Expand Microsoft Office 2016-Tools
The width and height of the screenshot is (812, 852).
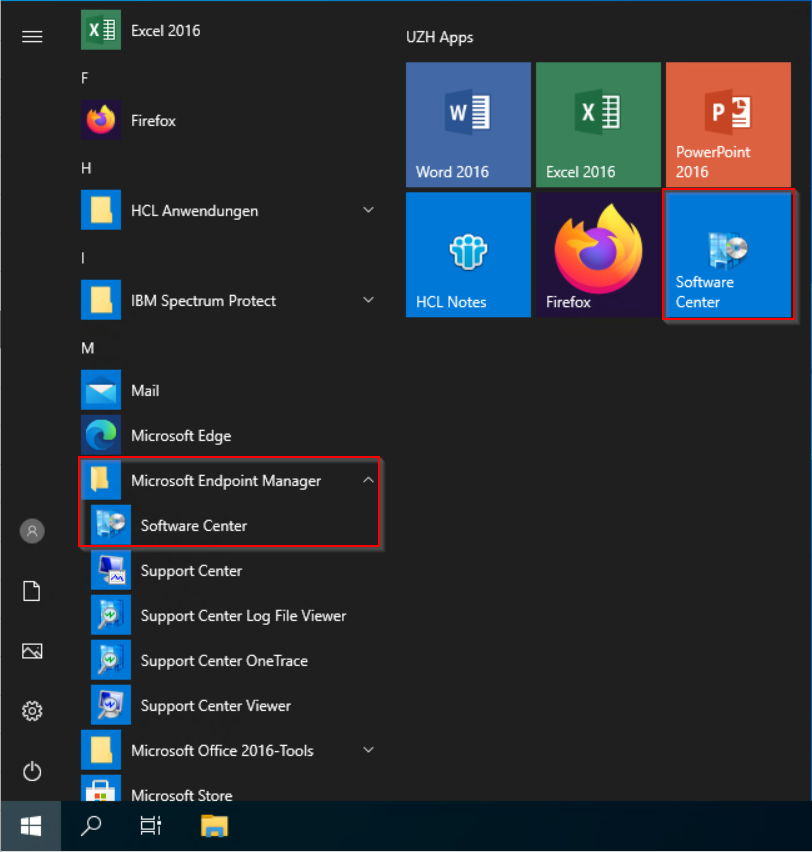[x=368, y=750]
